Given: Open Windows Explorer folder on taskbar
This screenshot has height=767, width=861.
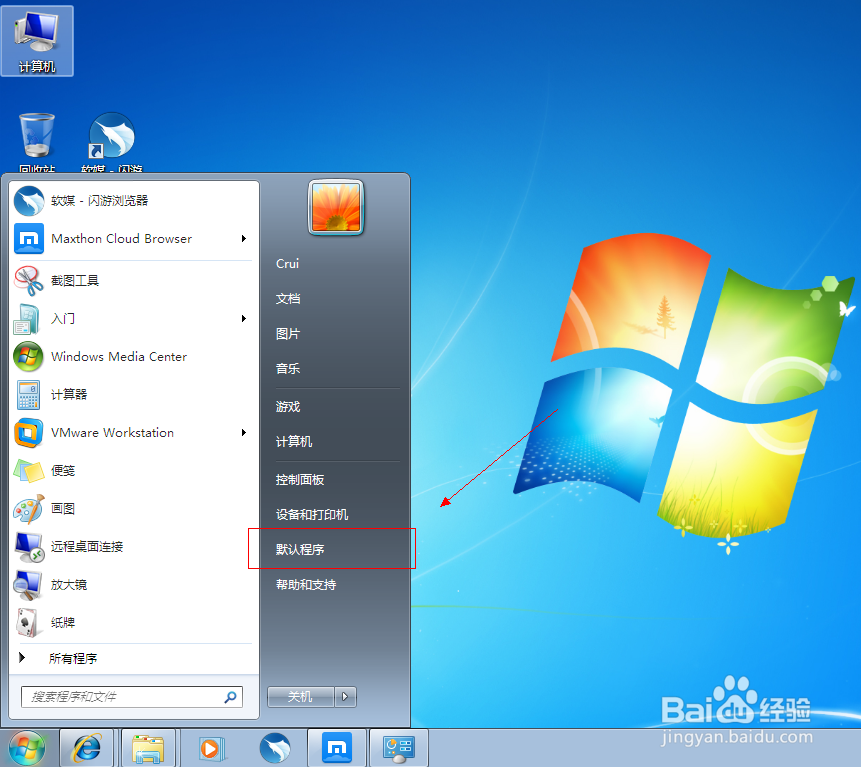Looking at the screenshot, I should tap(148, 748).
